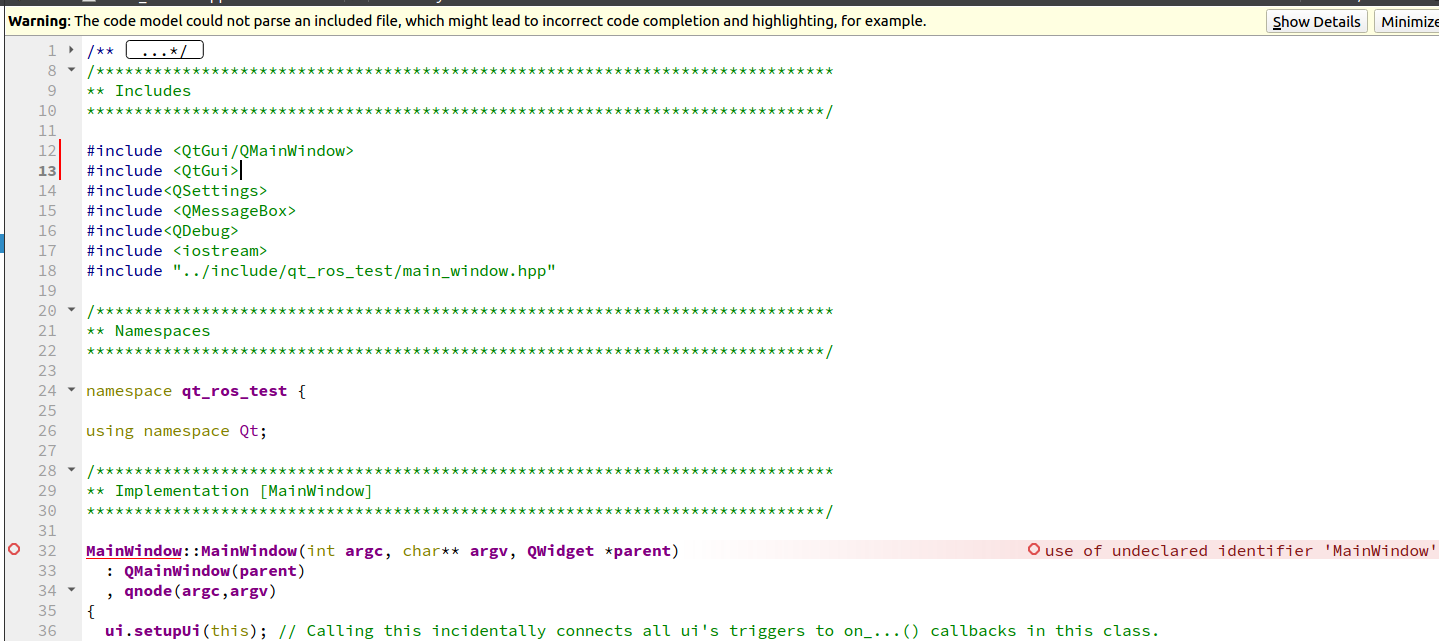Click the callbacks comment on line 36
Viewport: 1439px width, 641px height.
(x=719, y=631)
